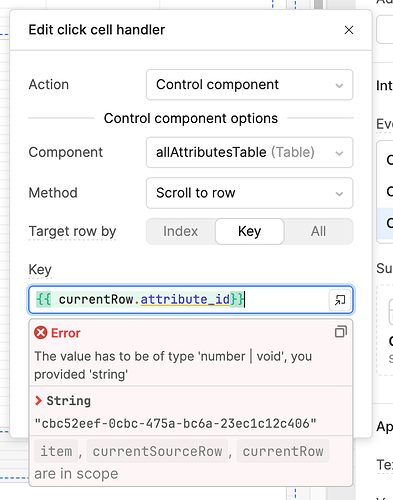Close the Edit click cell handler dialog
The image size is (393, 500).
coord(349,30)
